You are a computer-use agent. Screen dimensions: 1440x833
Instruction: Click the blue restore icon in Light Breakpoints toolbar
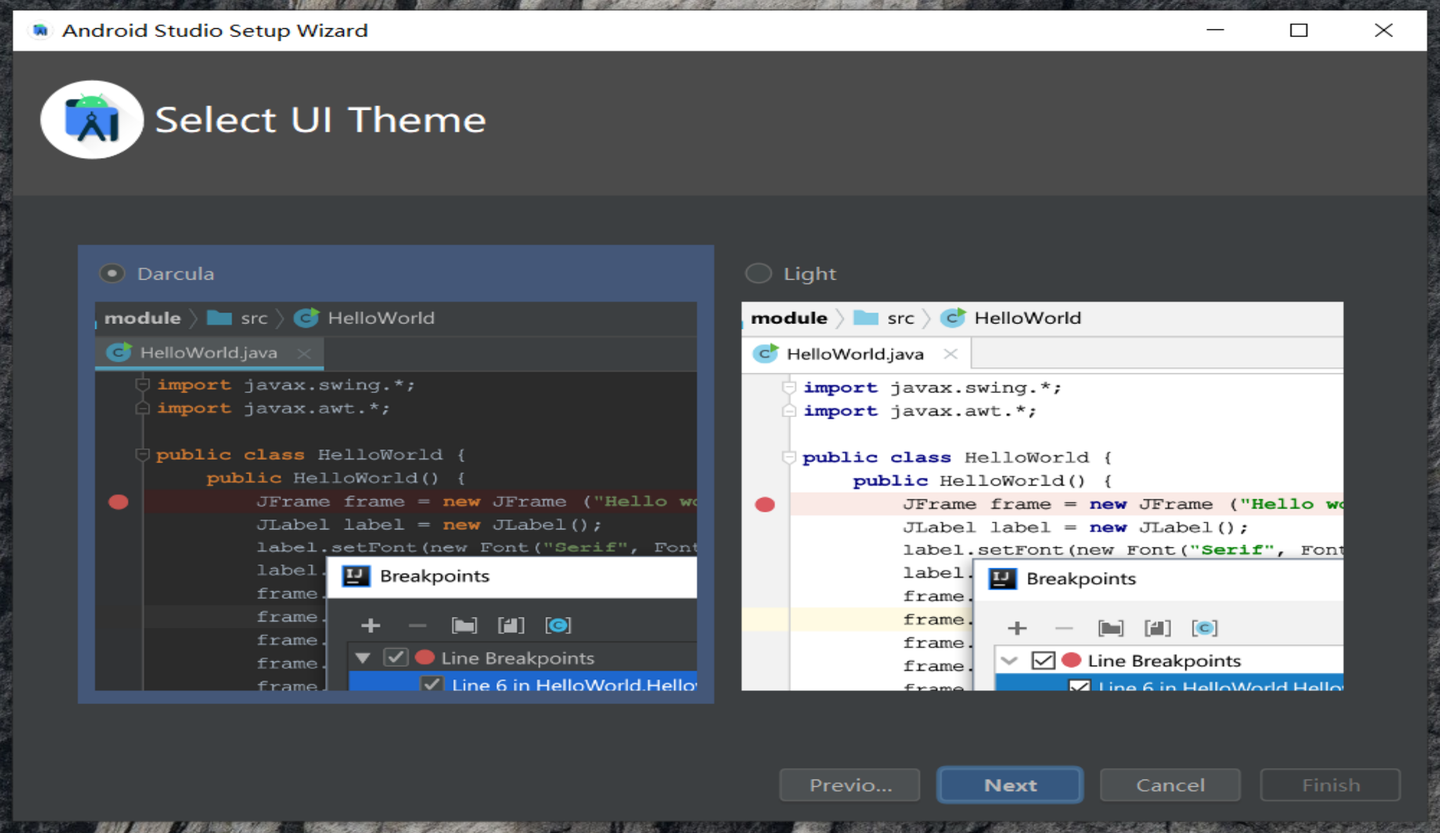tap(1205, 628)
